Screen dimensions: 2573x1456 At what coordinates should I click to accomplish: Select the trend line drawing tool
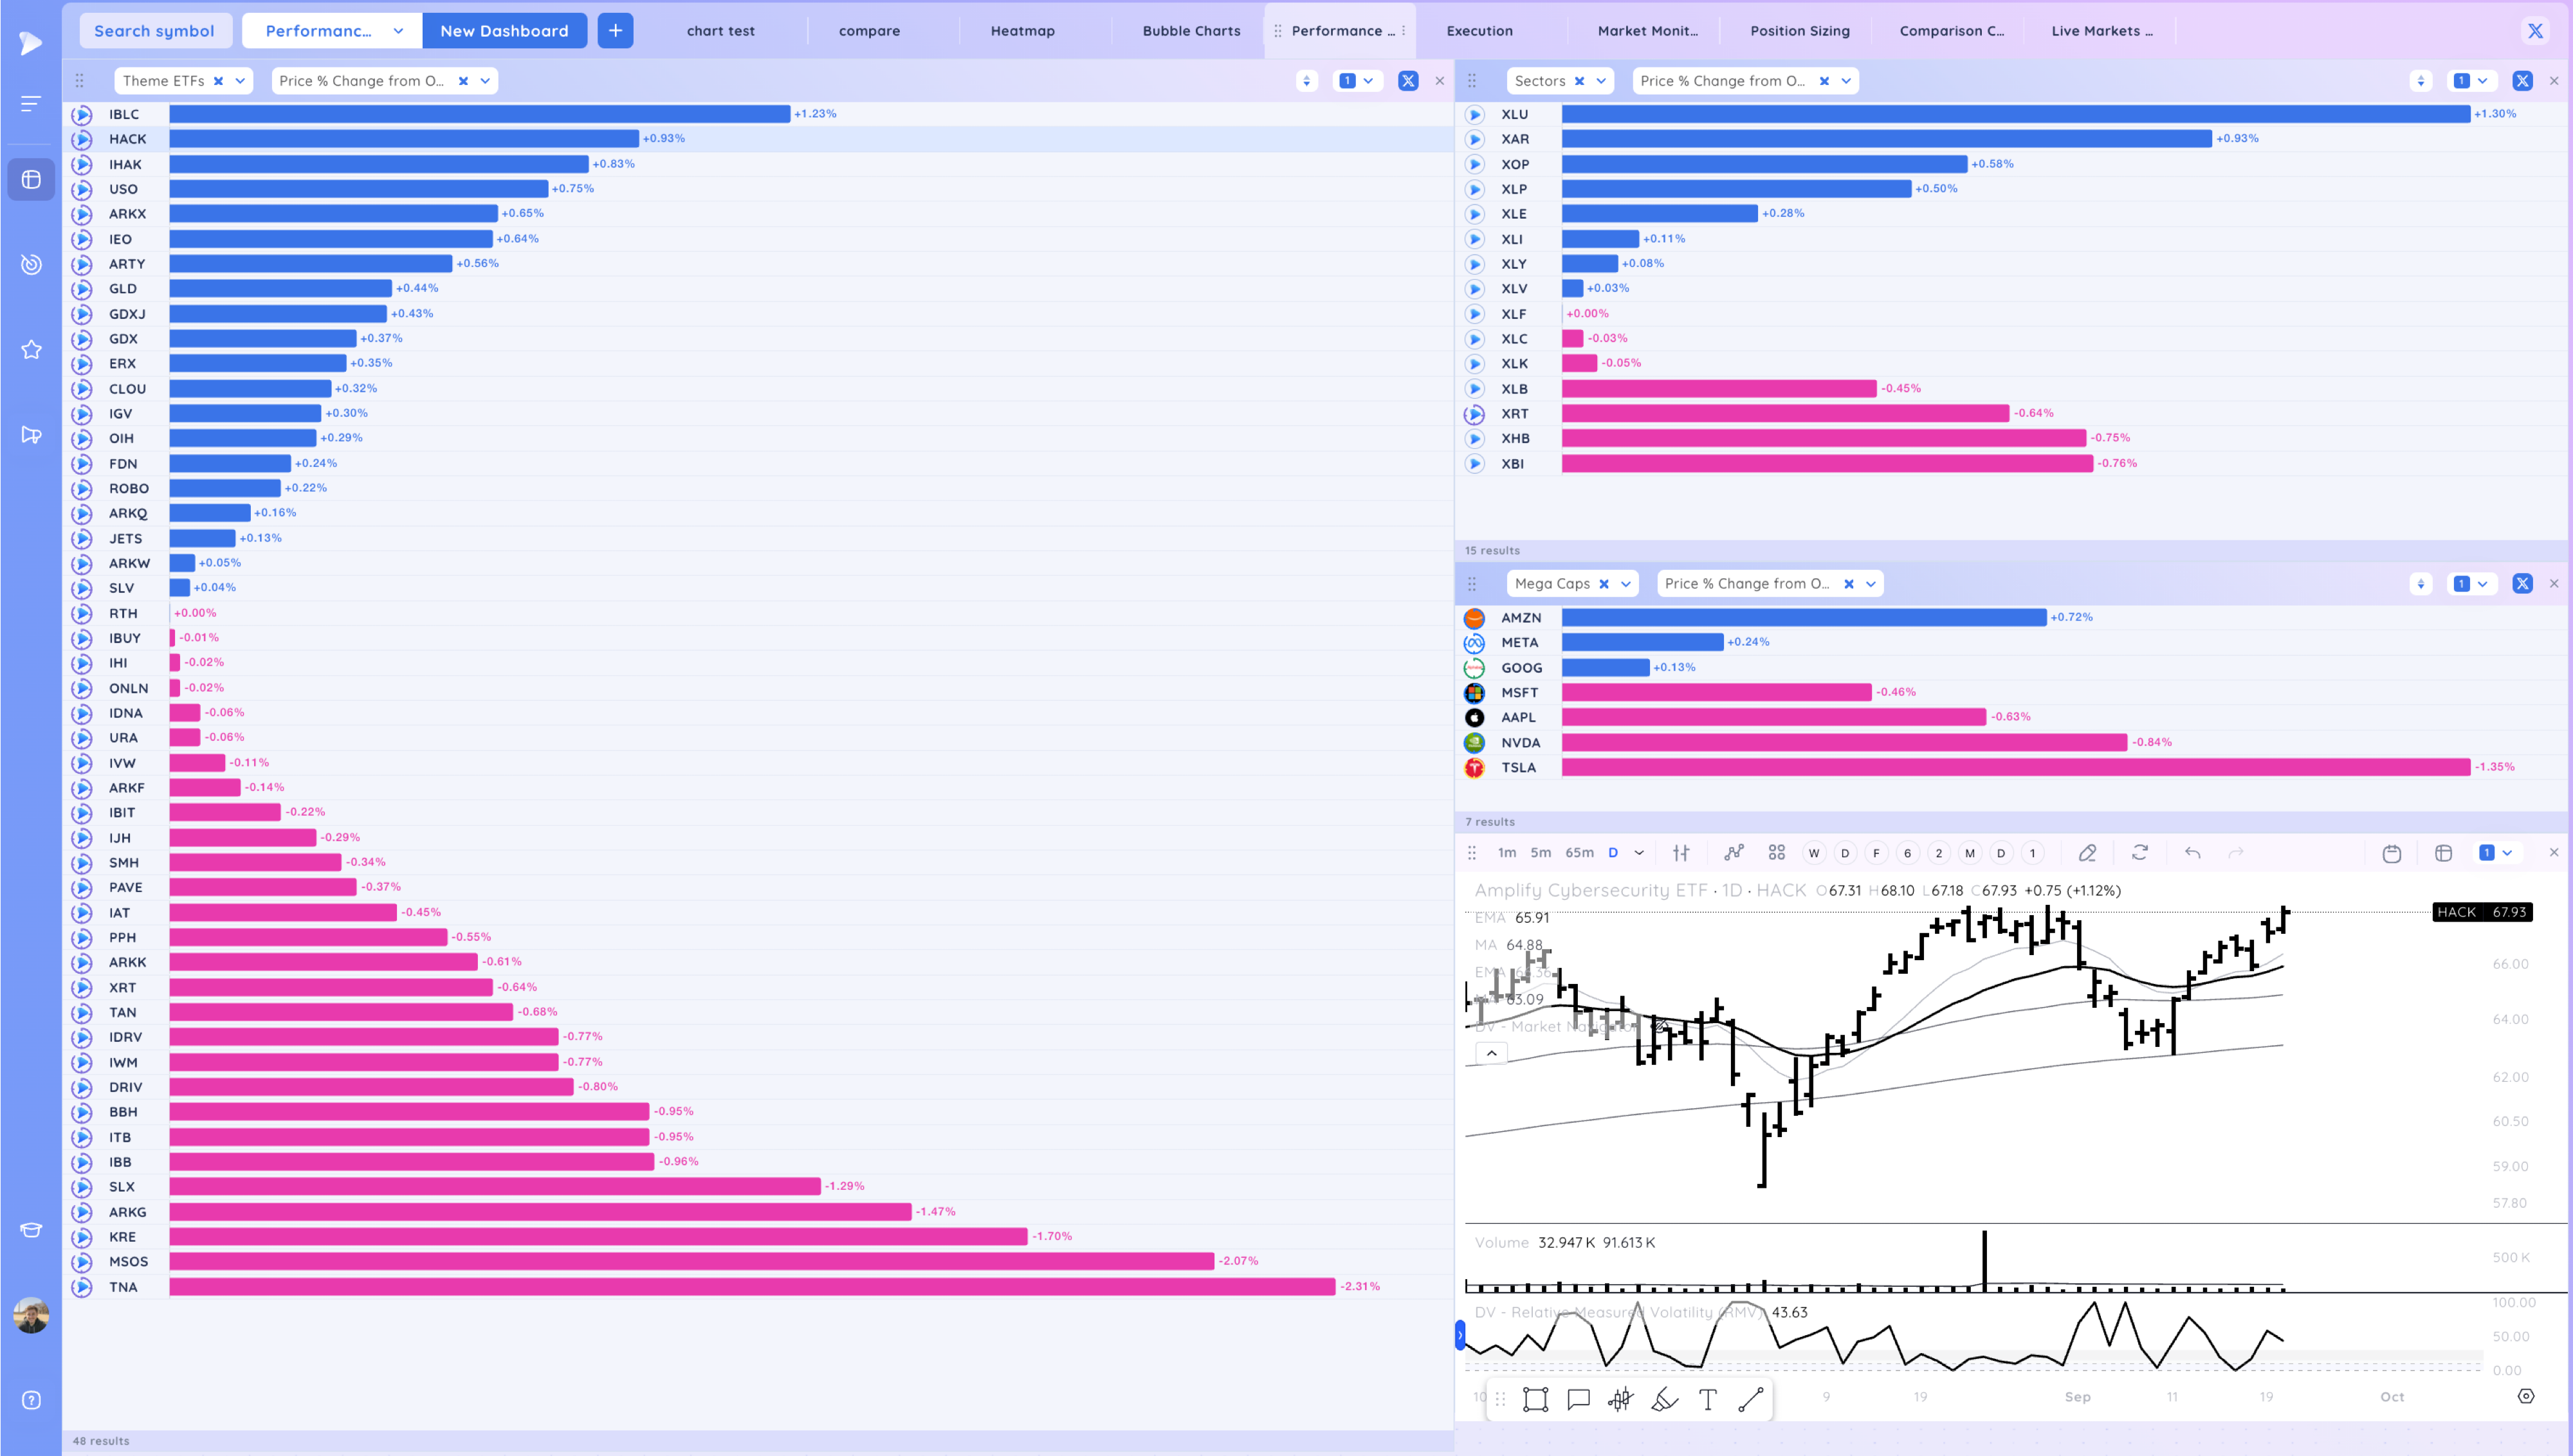coord(1750,1399)
